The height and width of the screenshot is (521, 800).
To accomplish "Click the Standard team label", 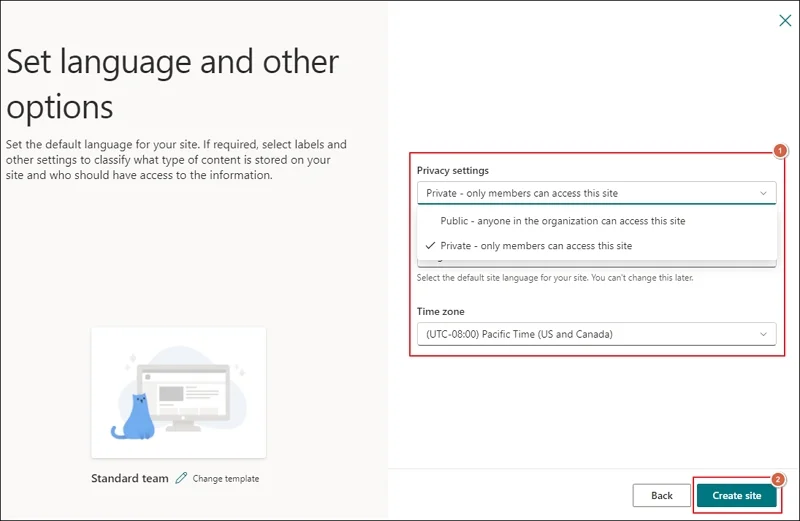I will (x=130, y=478).
